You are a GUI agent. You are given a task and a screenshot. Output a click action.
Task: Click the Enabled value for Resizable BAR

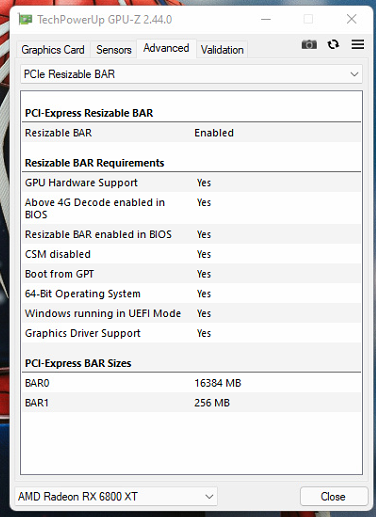point(214,133)
